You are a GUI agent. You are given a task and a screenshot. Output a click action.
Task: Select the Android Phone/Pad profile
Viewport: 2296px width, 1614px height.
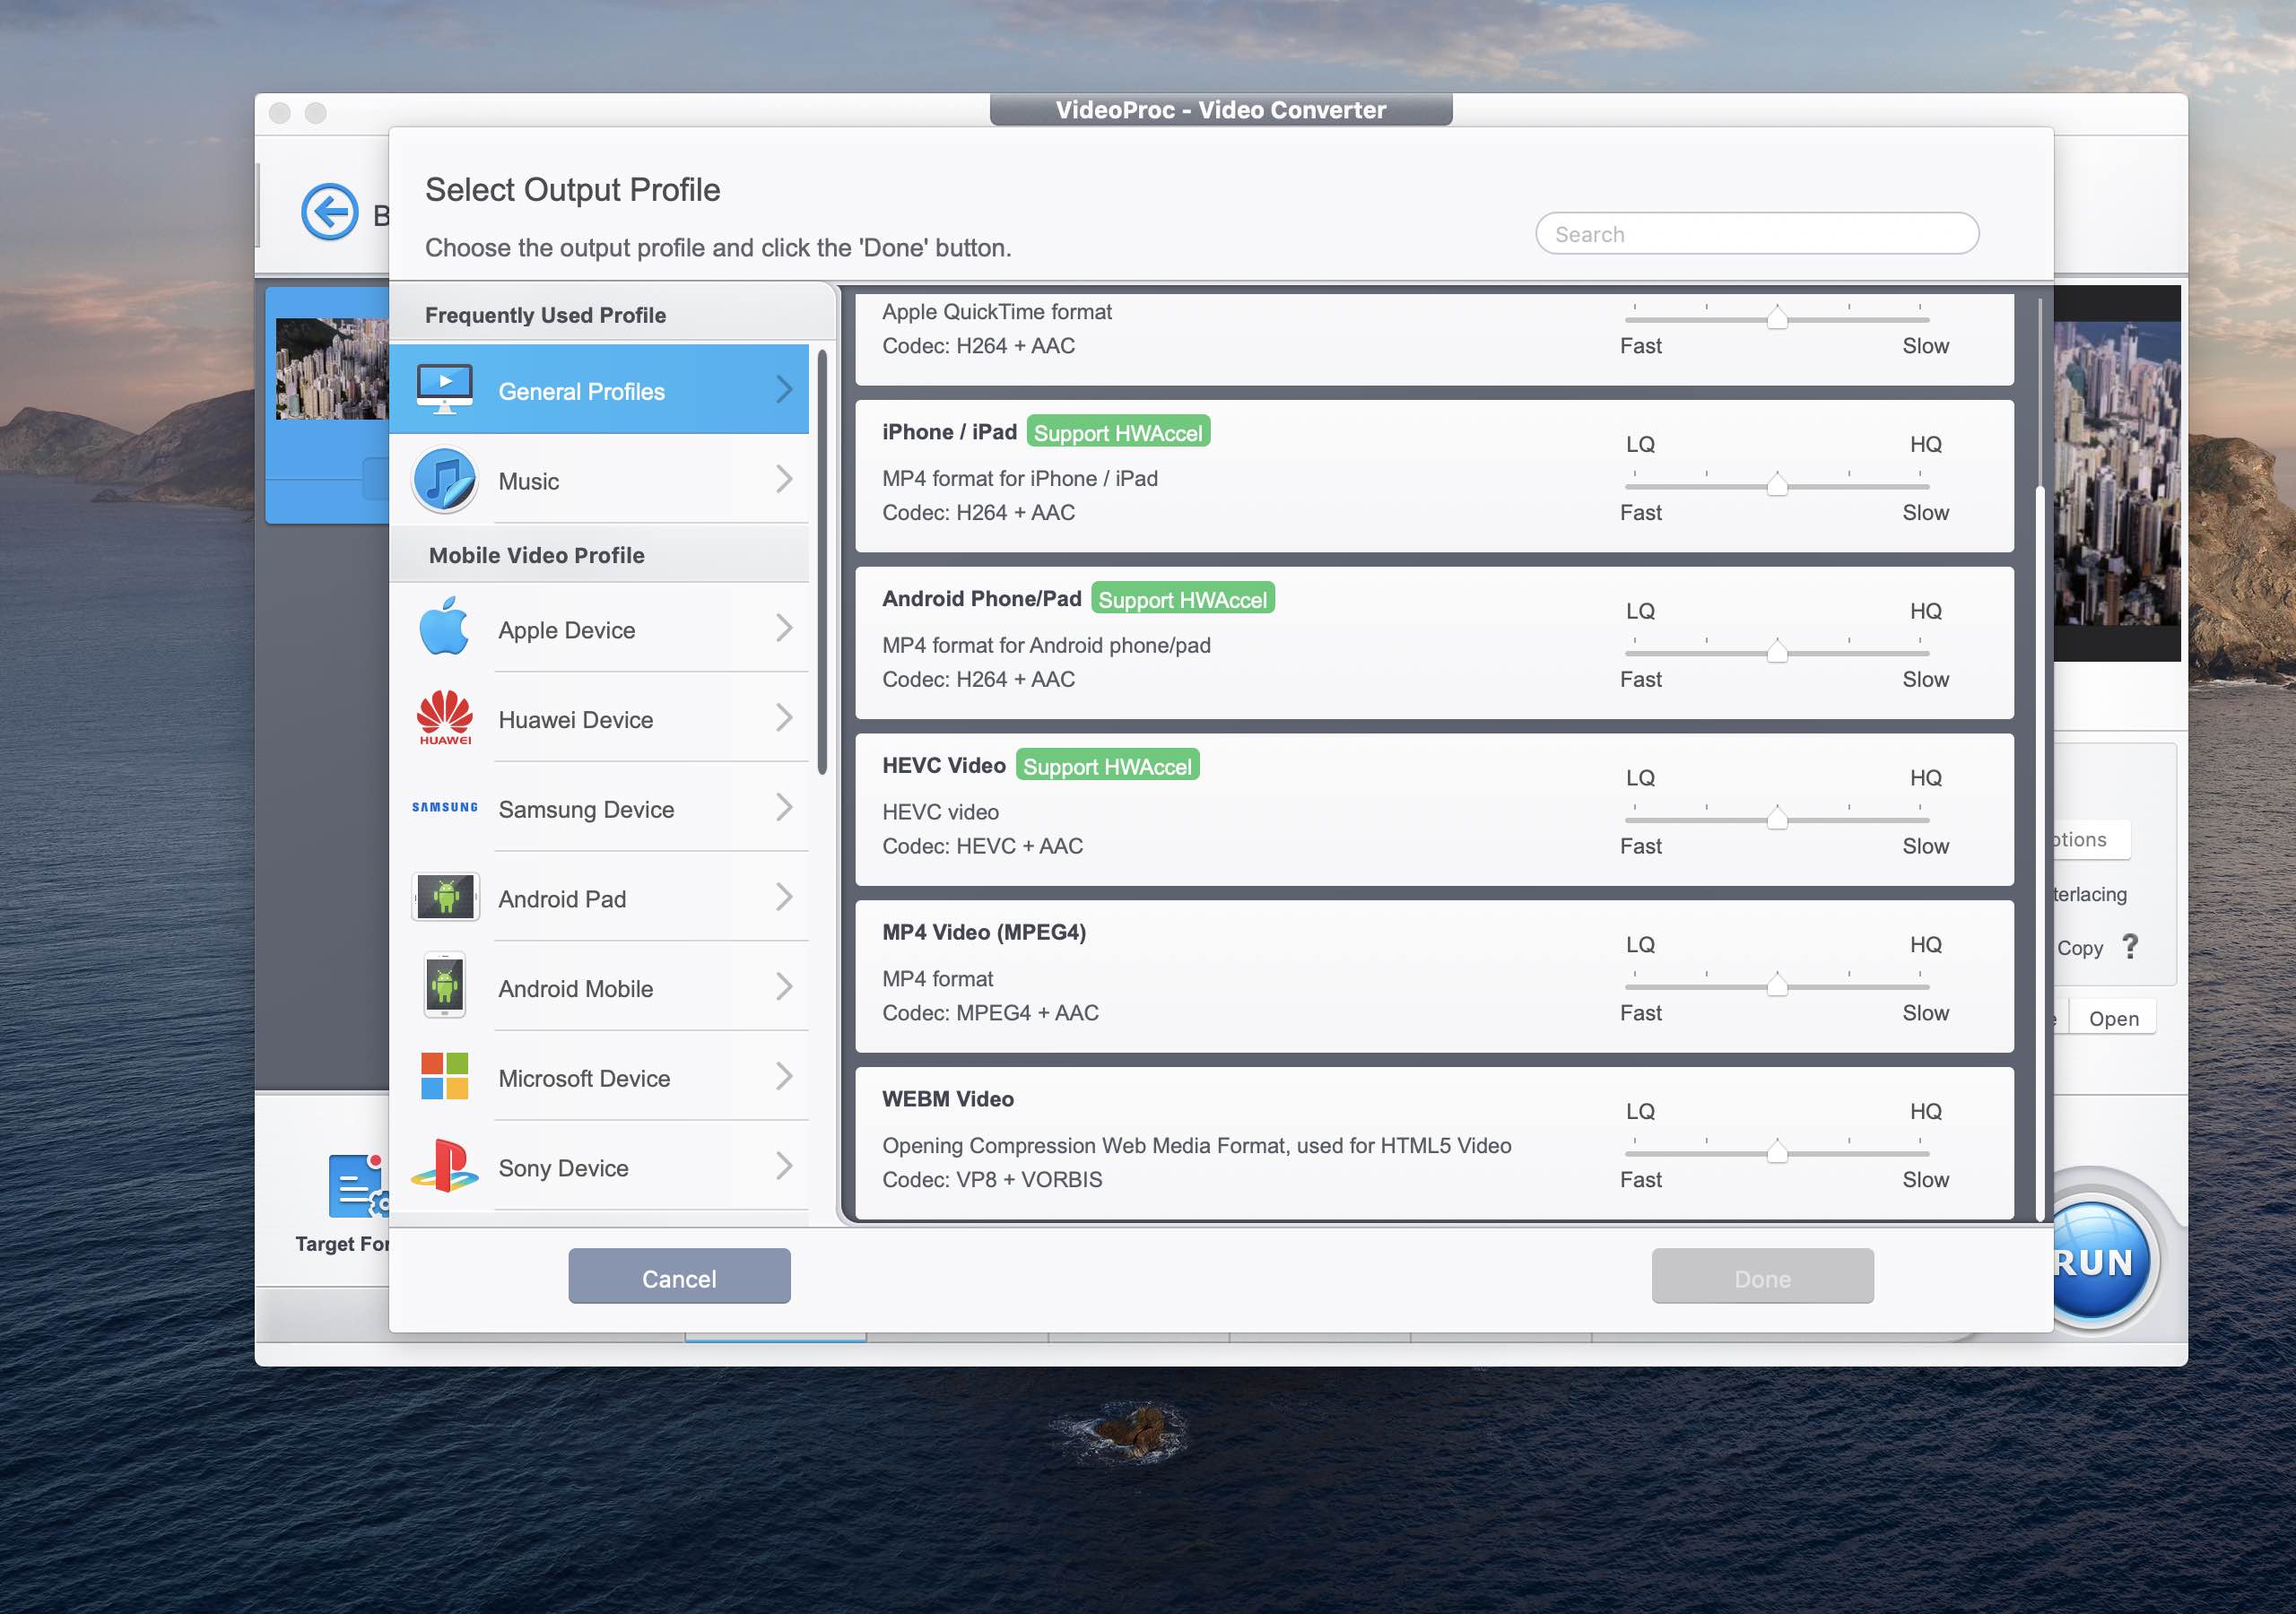tap(1434, 643)
